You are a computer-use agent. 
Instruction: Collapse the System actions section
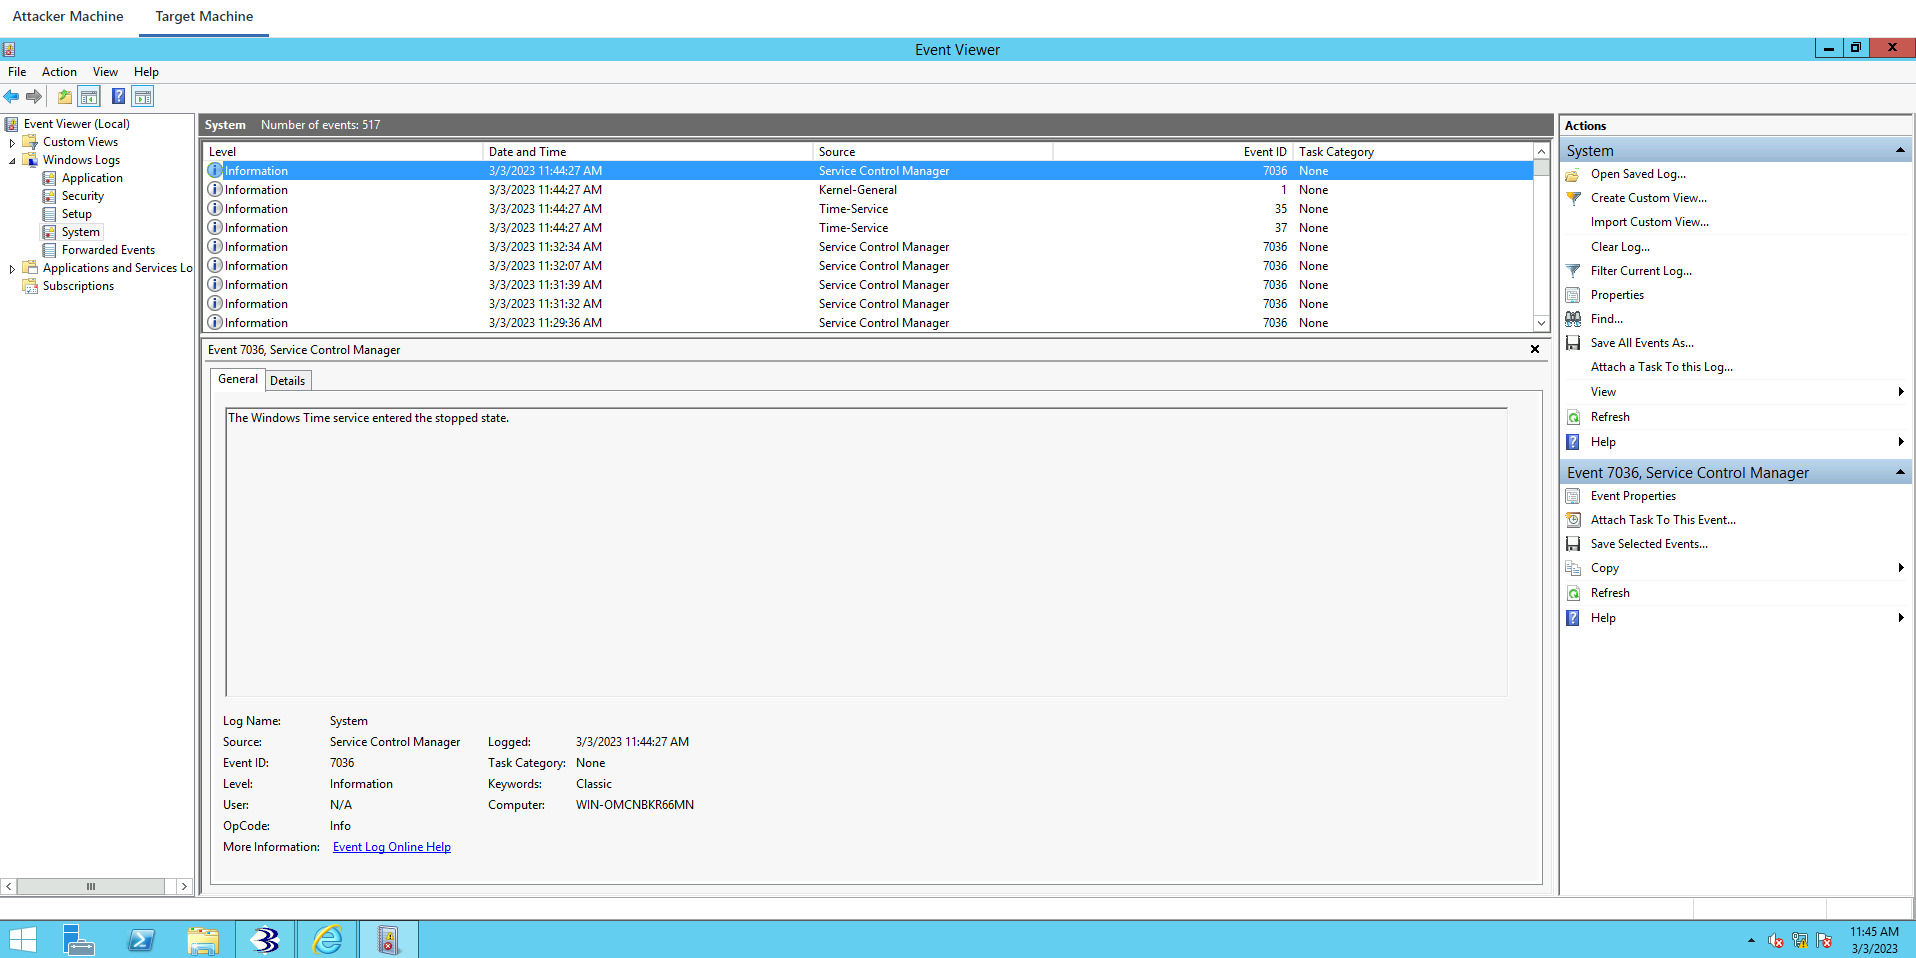pos(1900,150)
